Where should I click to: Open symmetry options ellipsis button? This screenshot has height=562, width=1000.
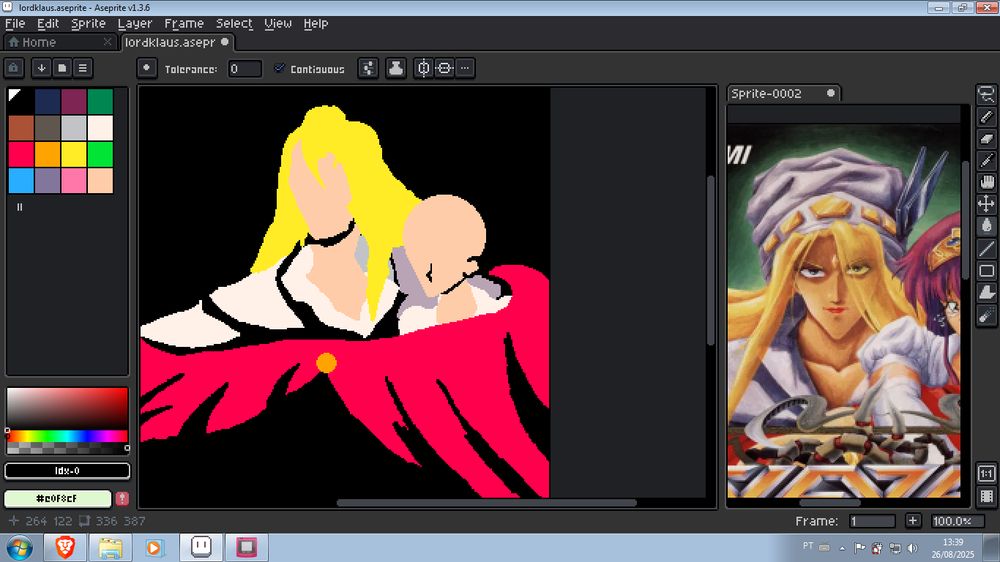(465, 68)
